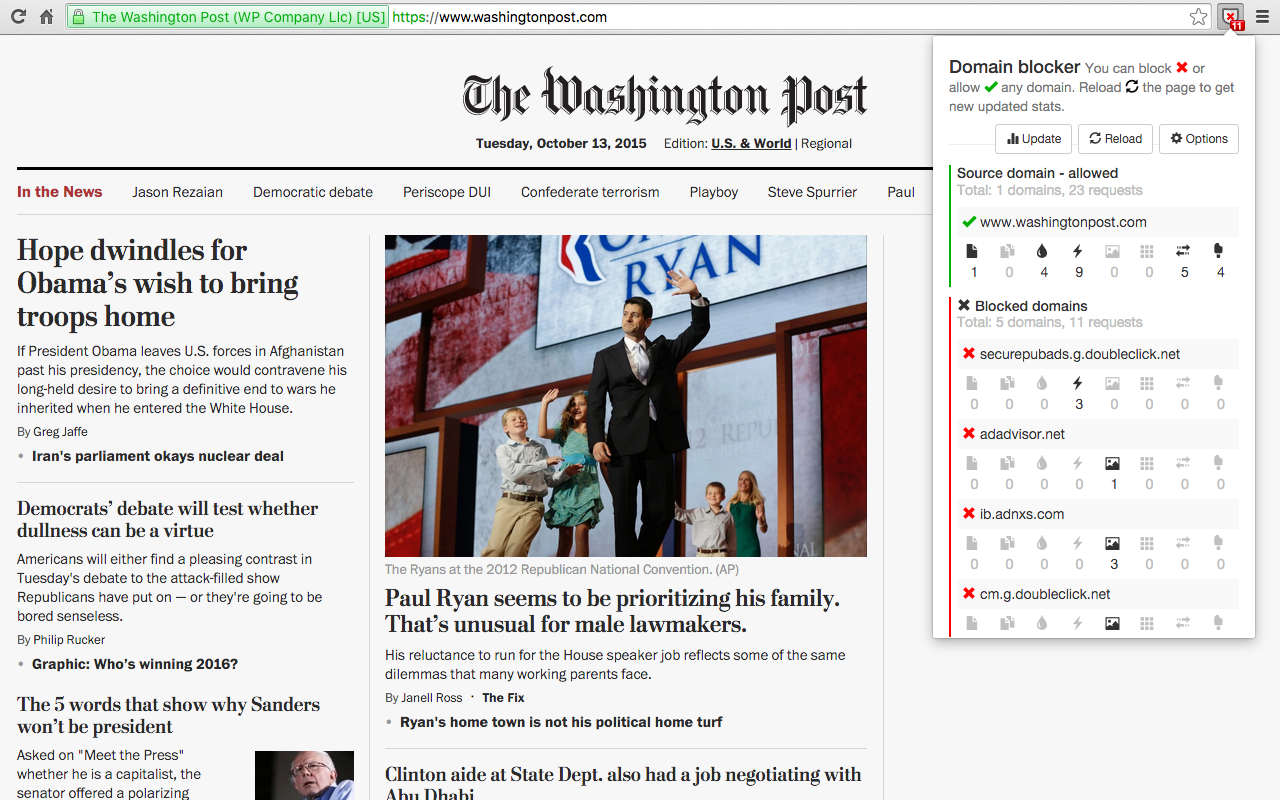Open Graphic: Who's winning 2016?
The image size is (1280, 800).
click(x=135, y=664)
